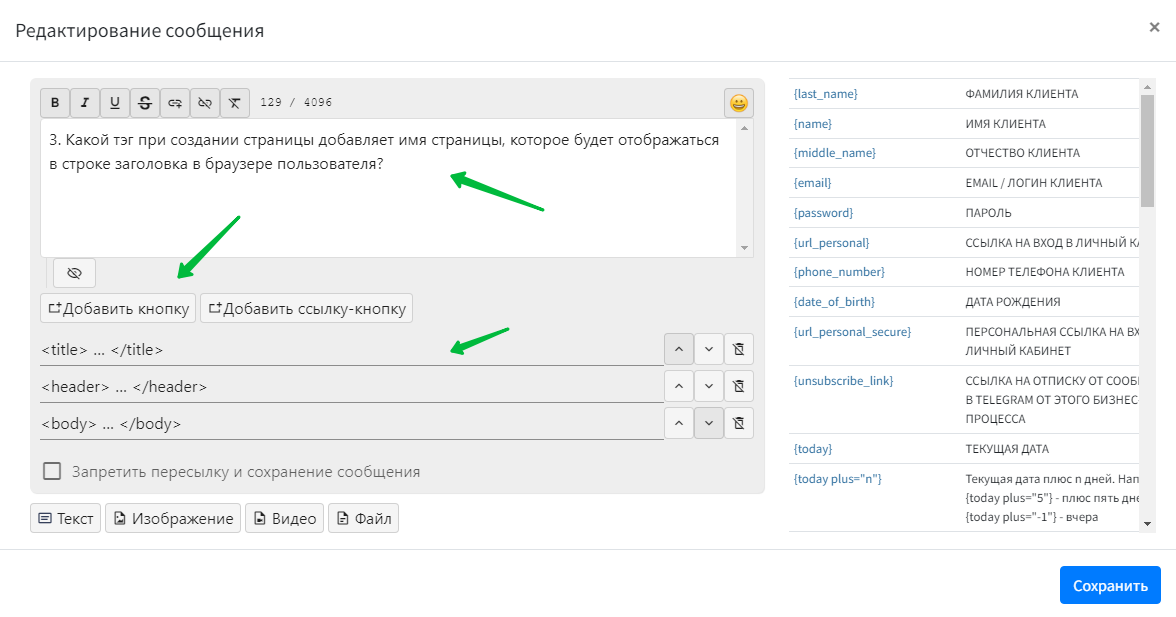
Task: Move the <body> button up
Action: click(678, 423)
